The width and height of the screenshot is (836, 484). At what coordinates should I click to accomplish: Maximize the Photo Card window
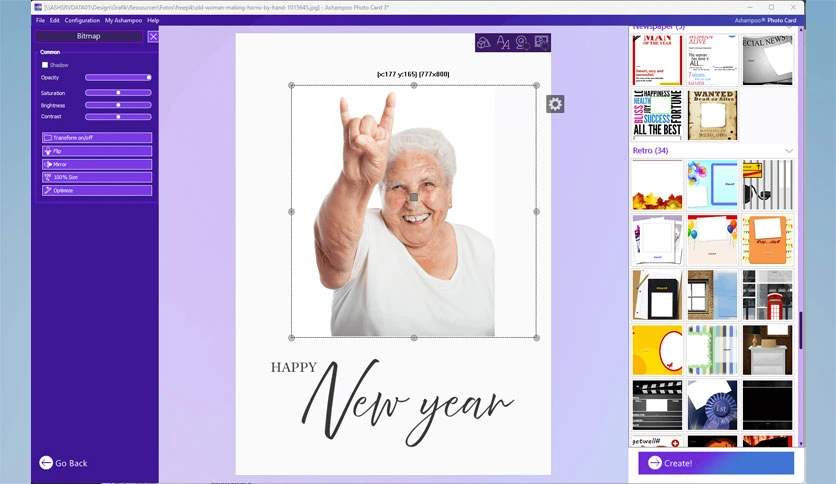point(771,7)
